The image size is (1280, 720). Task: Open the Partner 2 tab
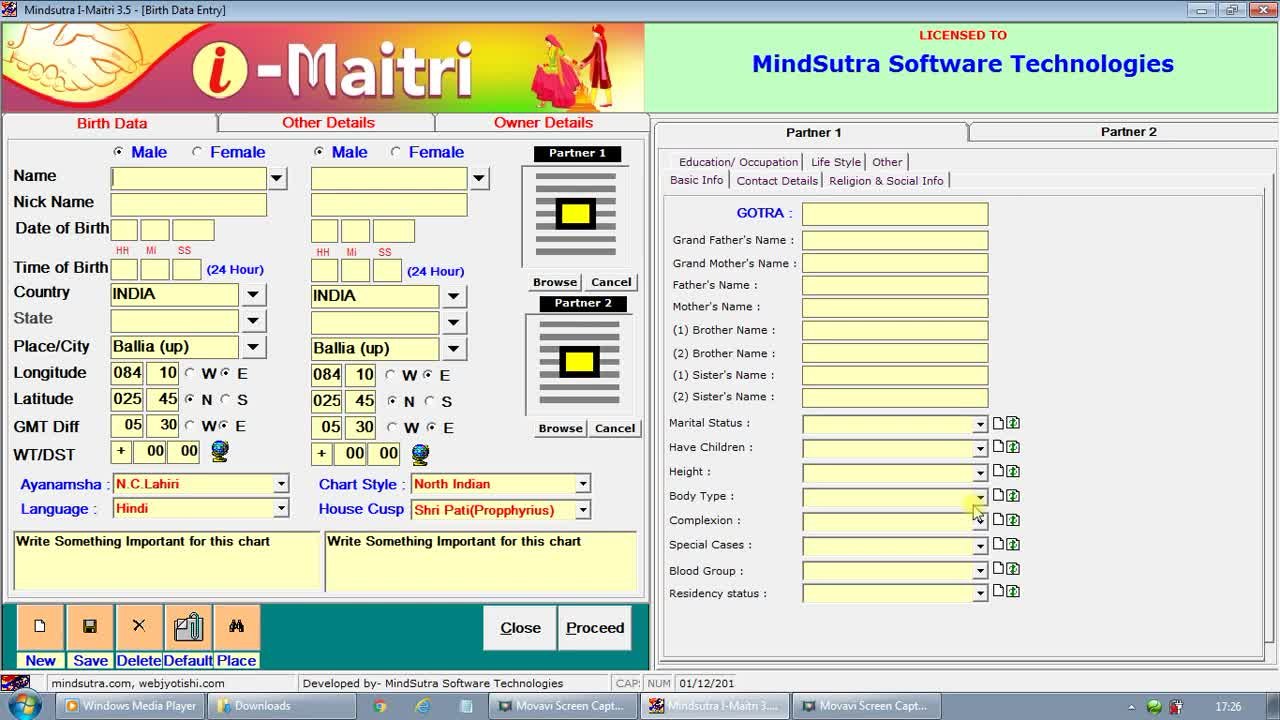1128,132
